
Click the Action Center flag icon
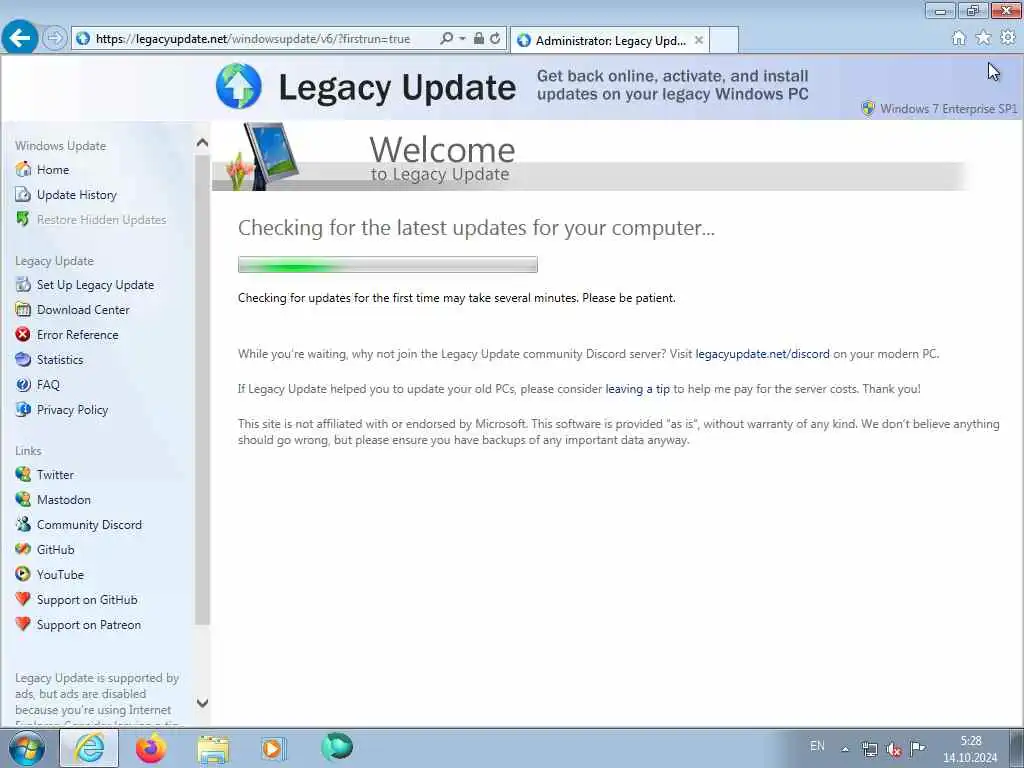coord(918,748)
